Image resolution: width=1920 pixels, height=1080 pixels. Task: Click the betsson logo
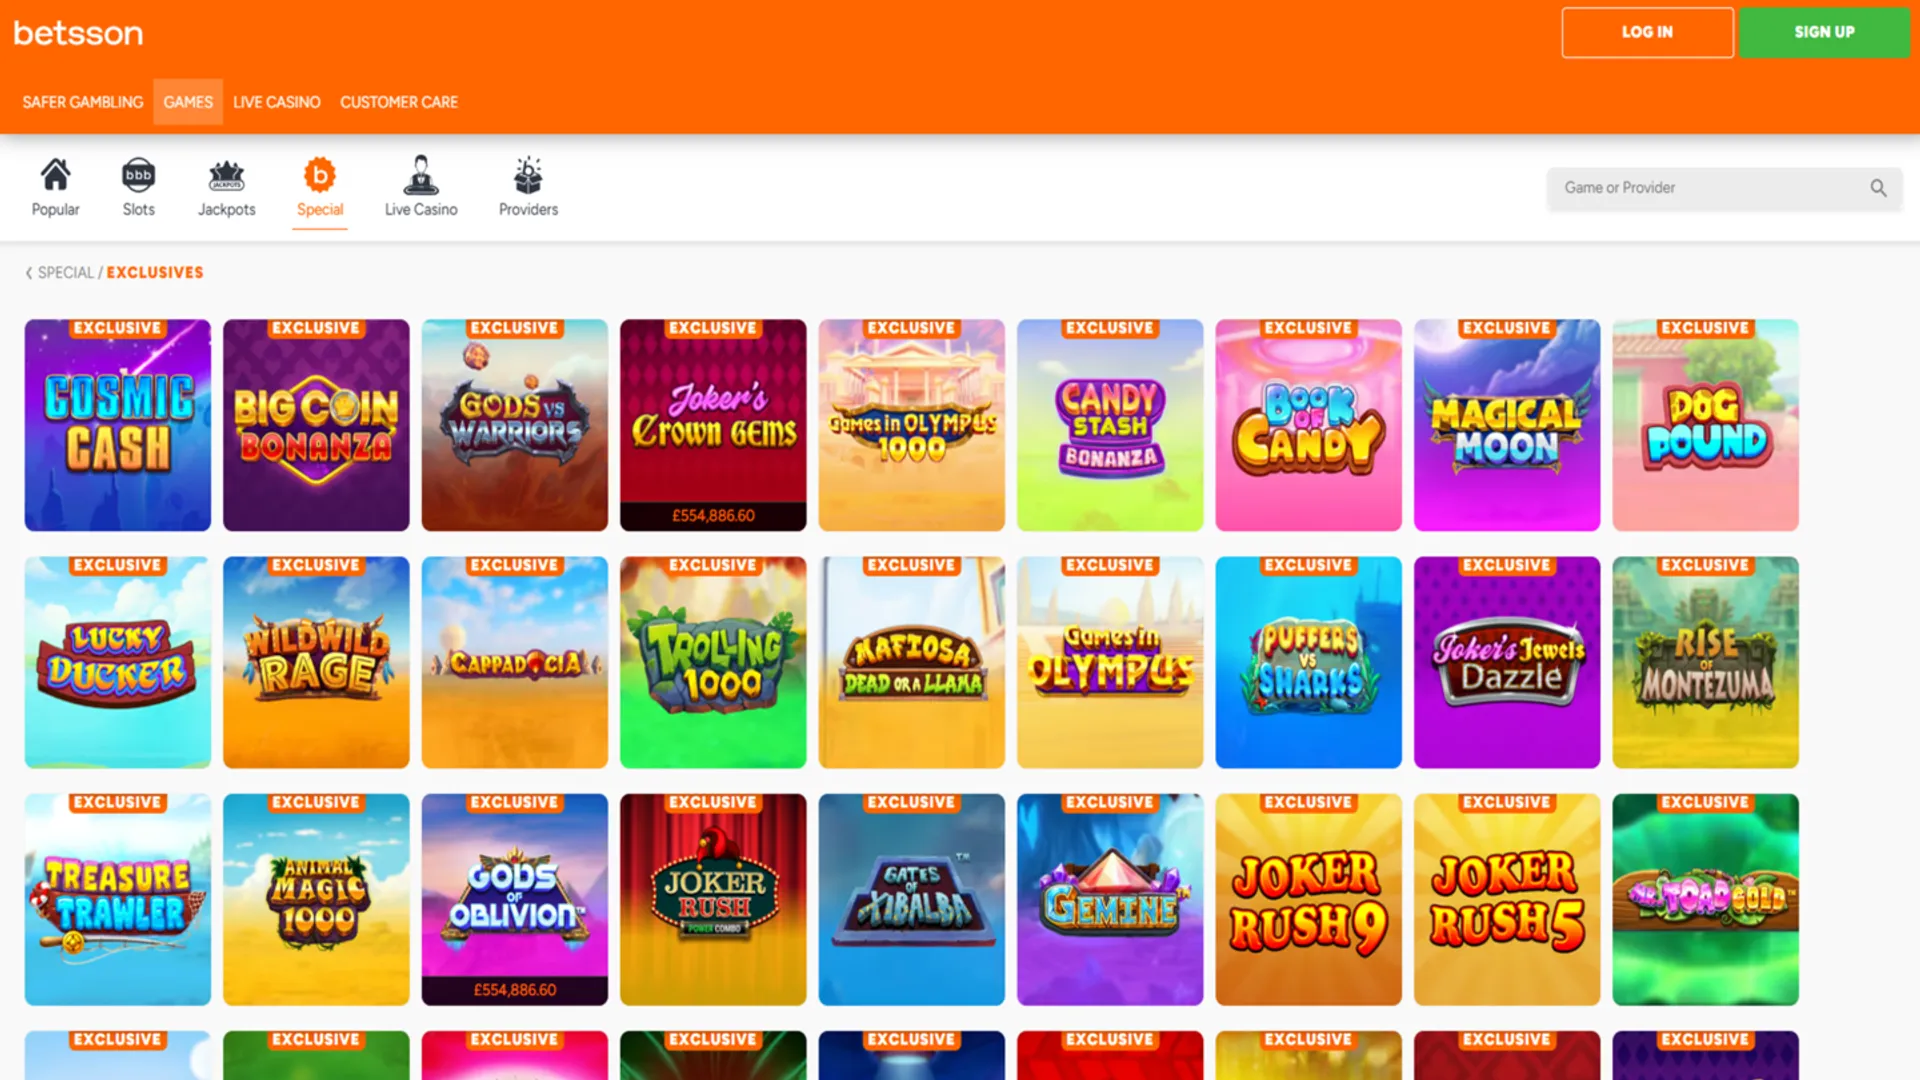tap(78, 33)
